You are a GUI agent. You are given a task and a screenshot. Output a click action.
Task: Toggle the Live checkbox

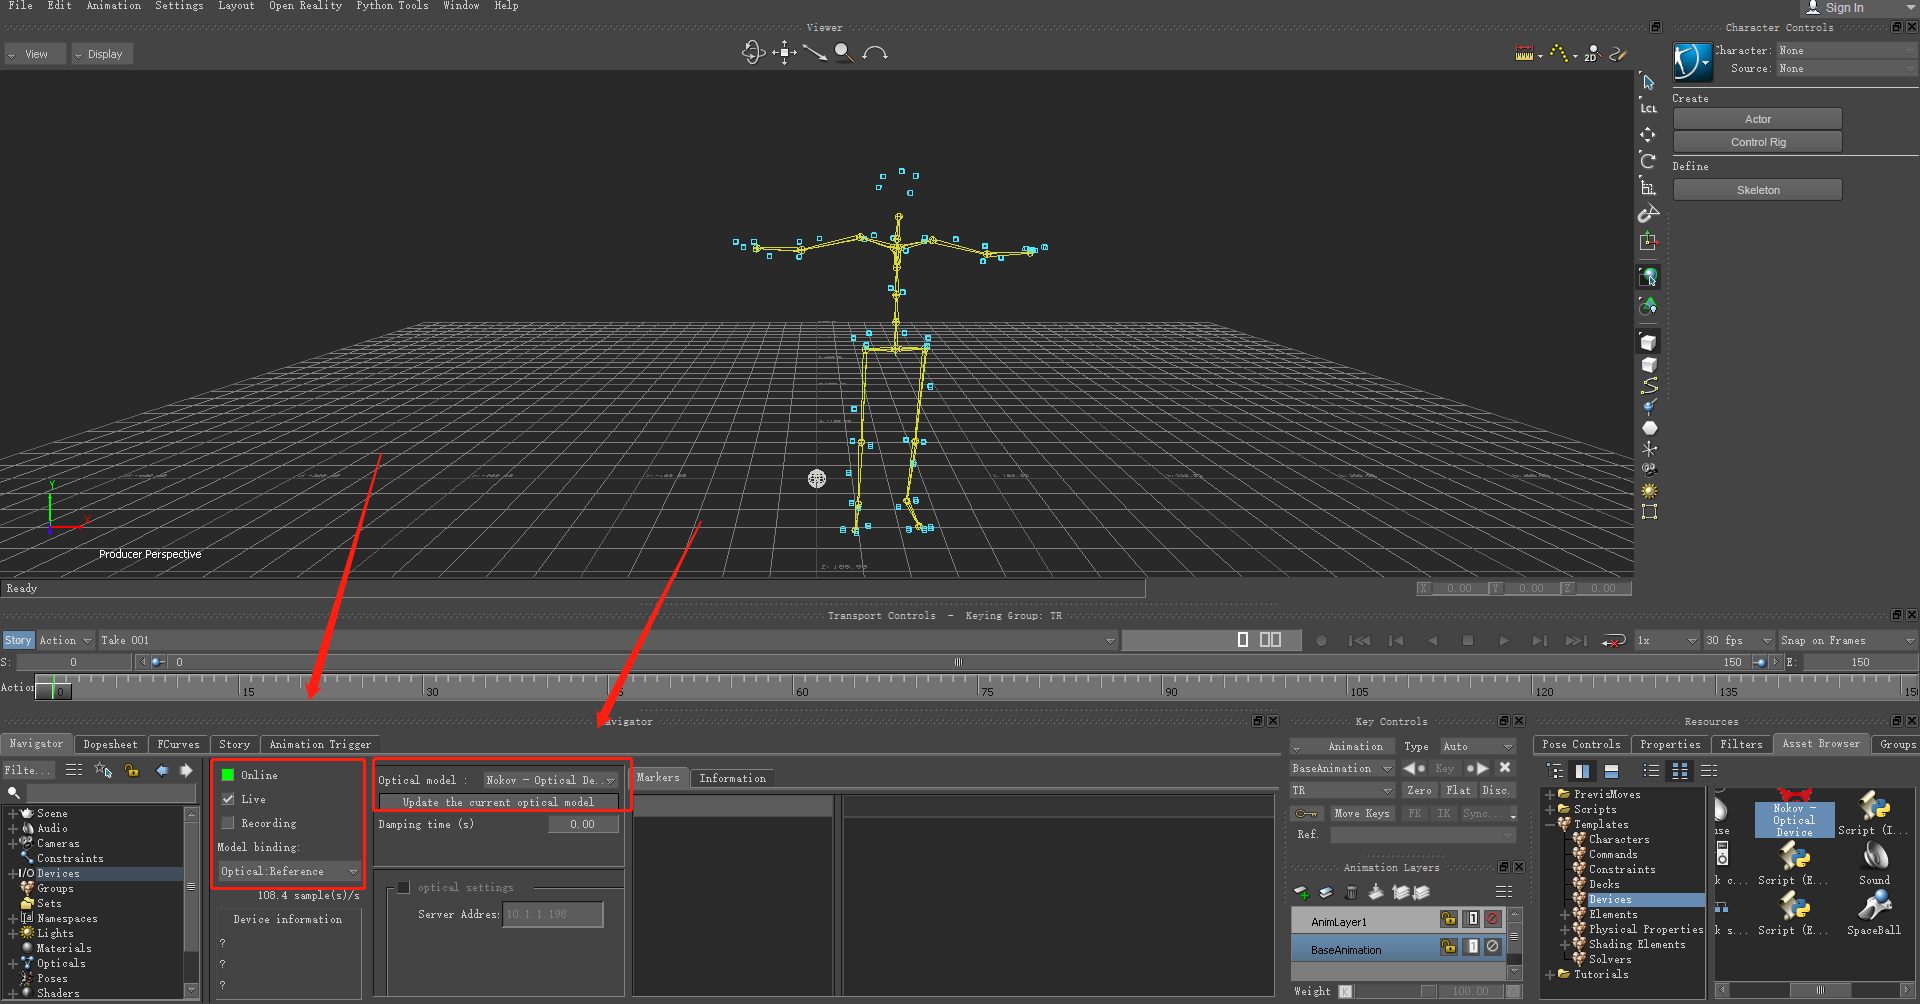[x=228, y=799]
